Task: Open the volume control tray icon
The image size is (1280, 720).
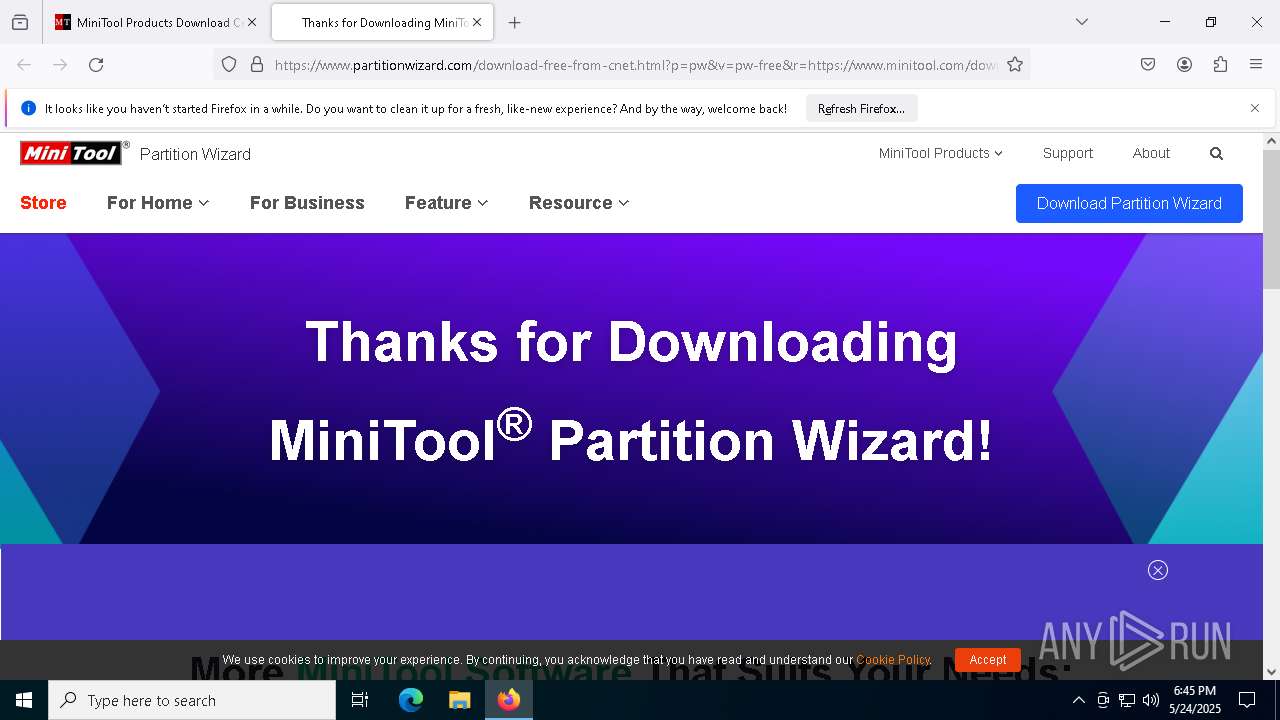Action: tap(1151, 700)
